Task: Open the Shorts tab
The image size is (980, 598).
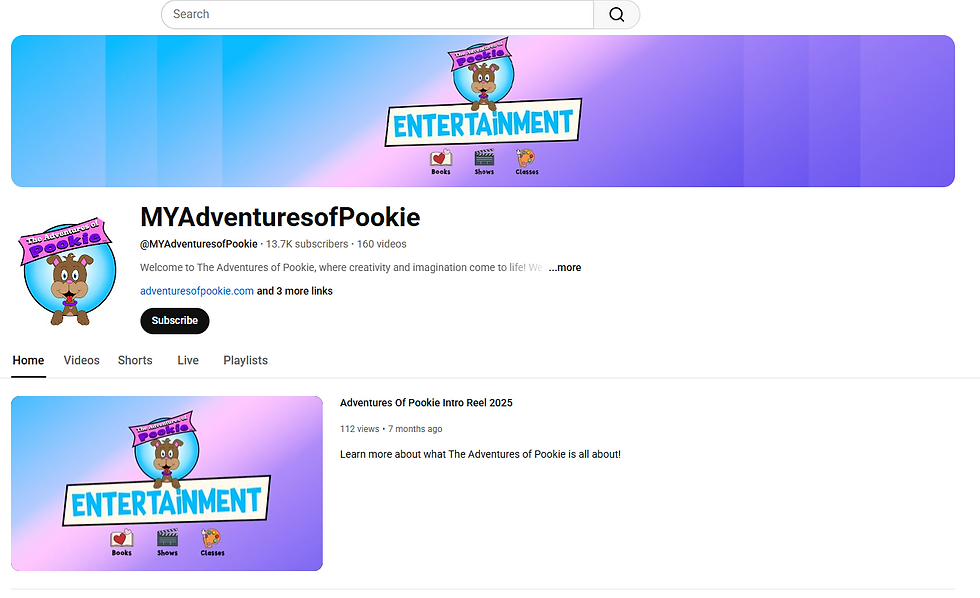Action: click(x=135, y=361)
